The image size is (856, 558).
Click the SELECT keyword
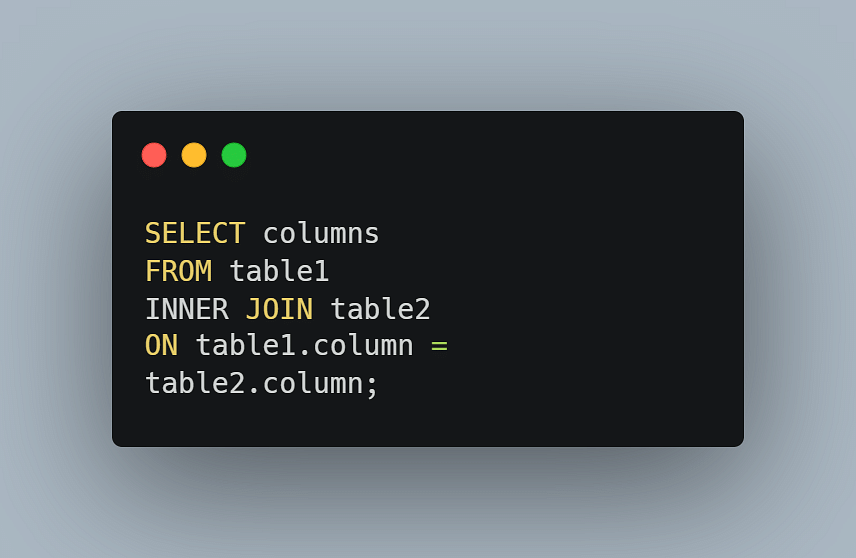pyautogui.click(x=195, y=234)
